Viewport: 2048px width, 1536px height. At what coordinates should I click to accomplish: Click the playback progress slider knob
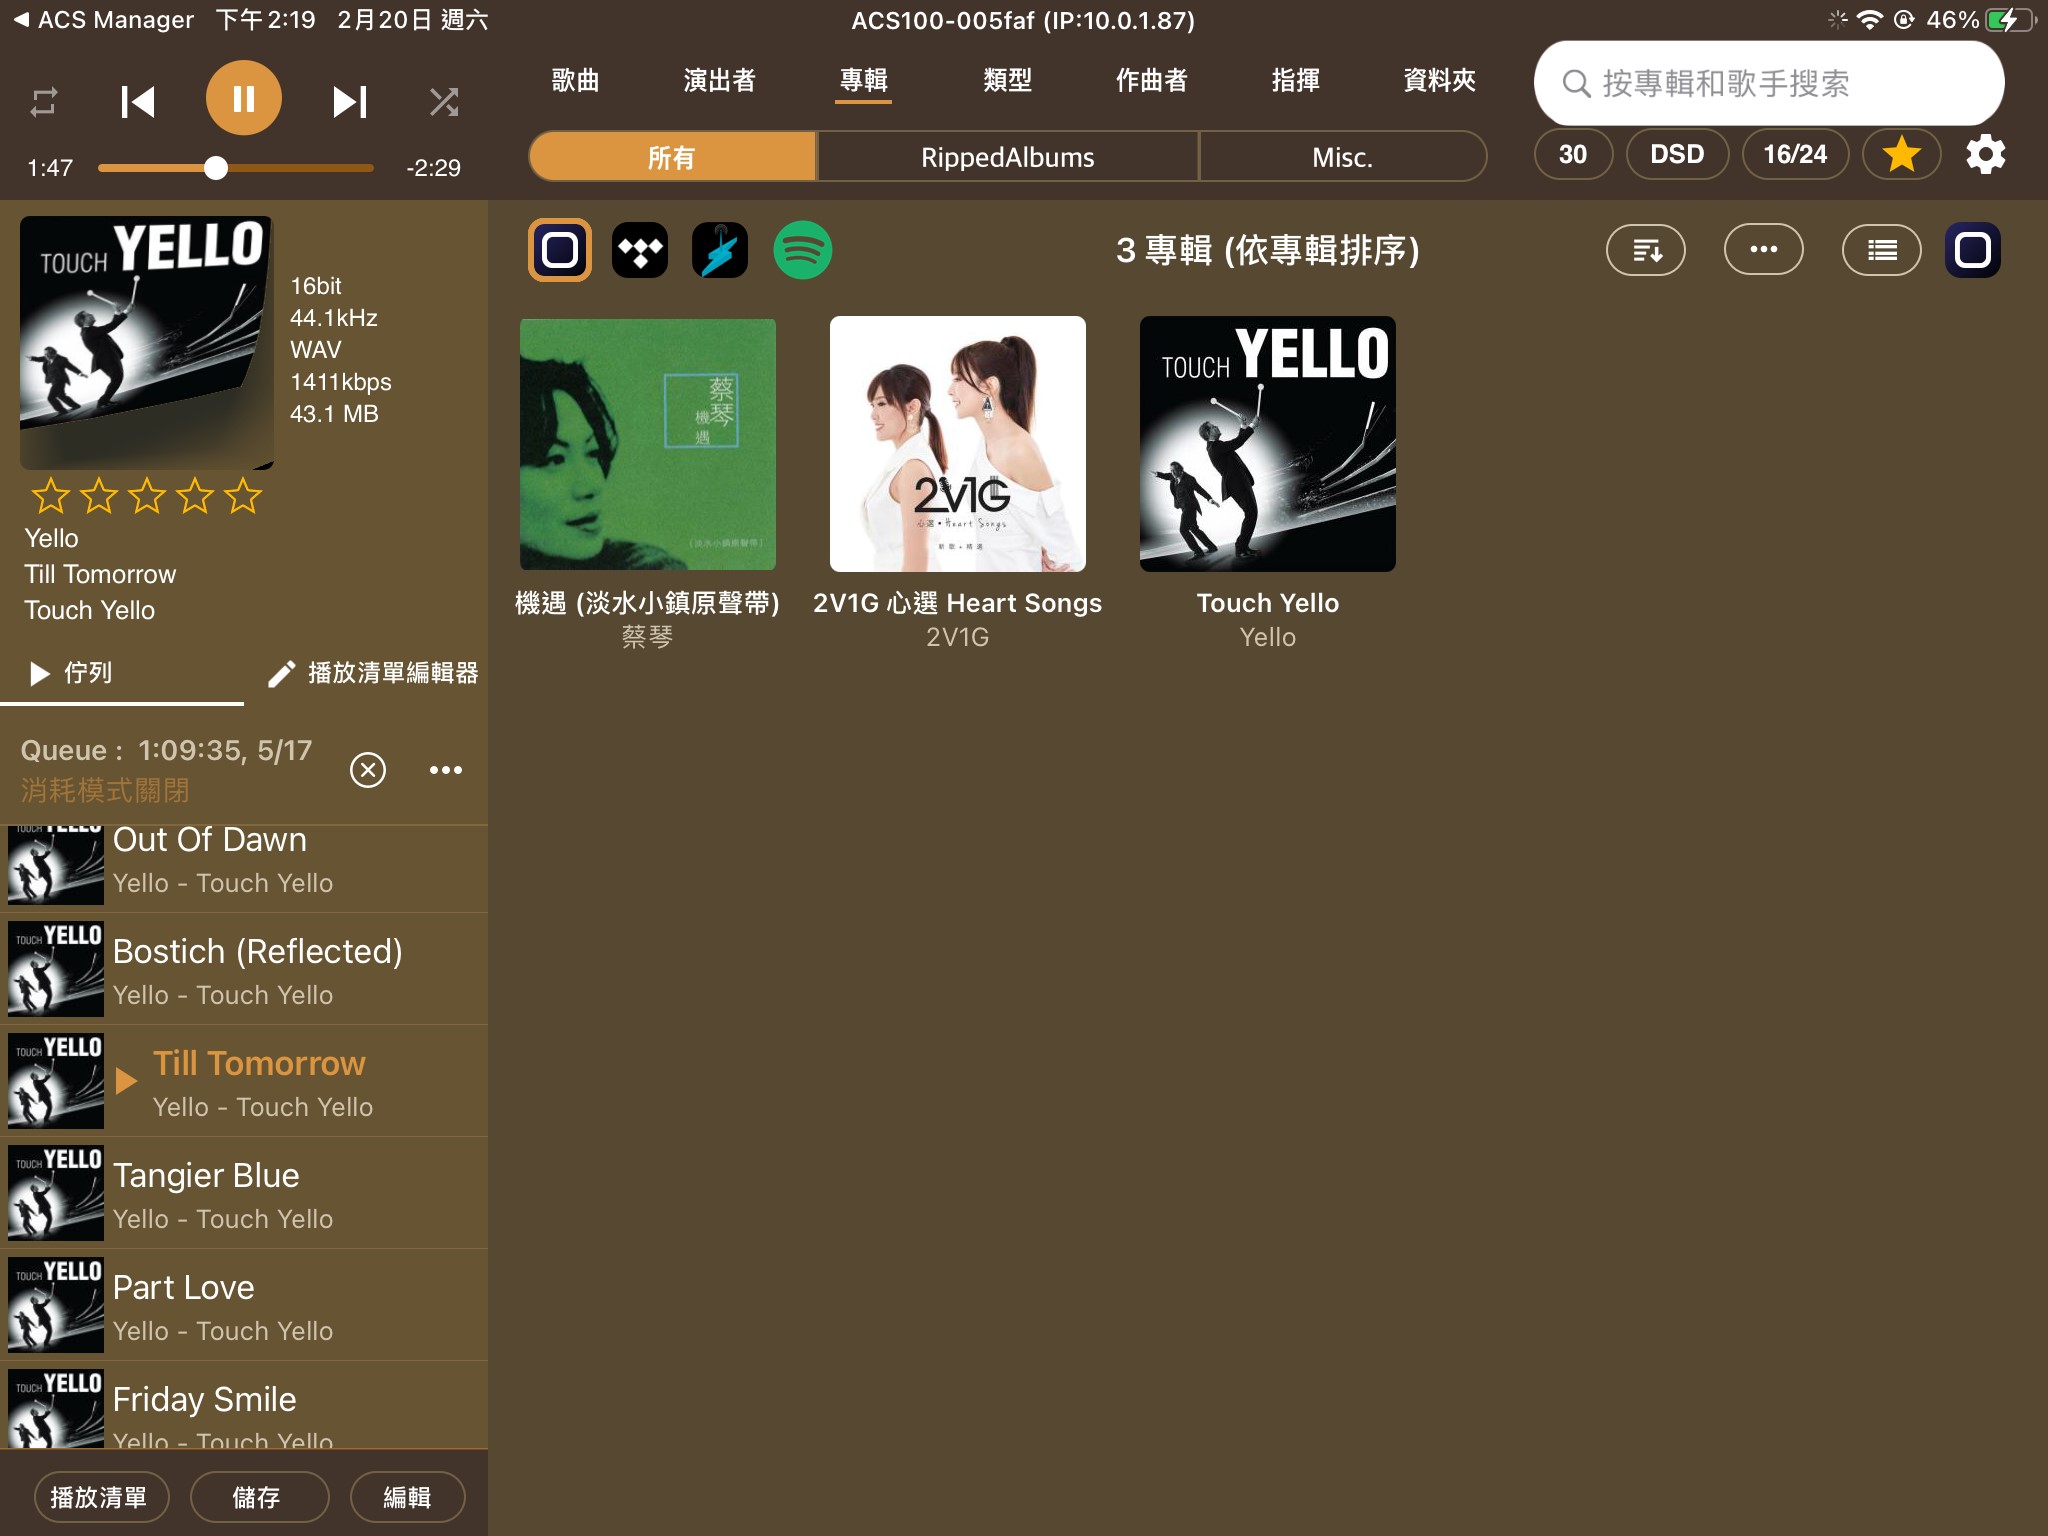click(216, 168)
